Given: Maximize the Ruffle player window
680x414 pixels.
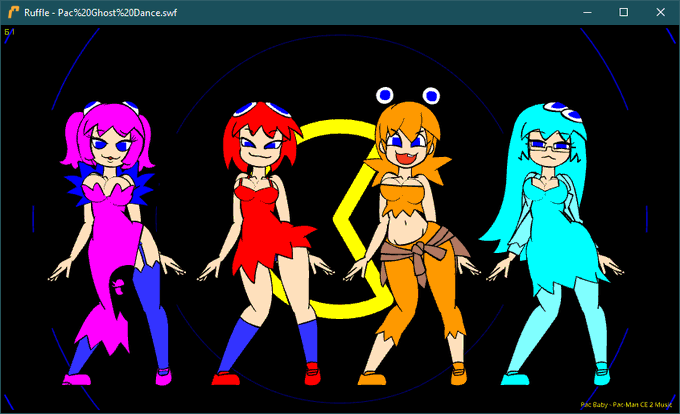Looking at the screenshot, I should point(624,12).
